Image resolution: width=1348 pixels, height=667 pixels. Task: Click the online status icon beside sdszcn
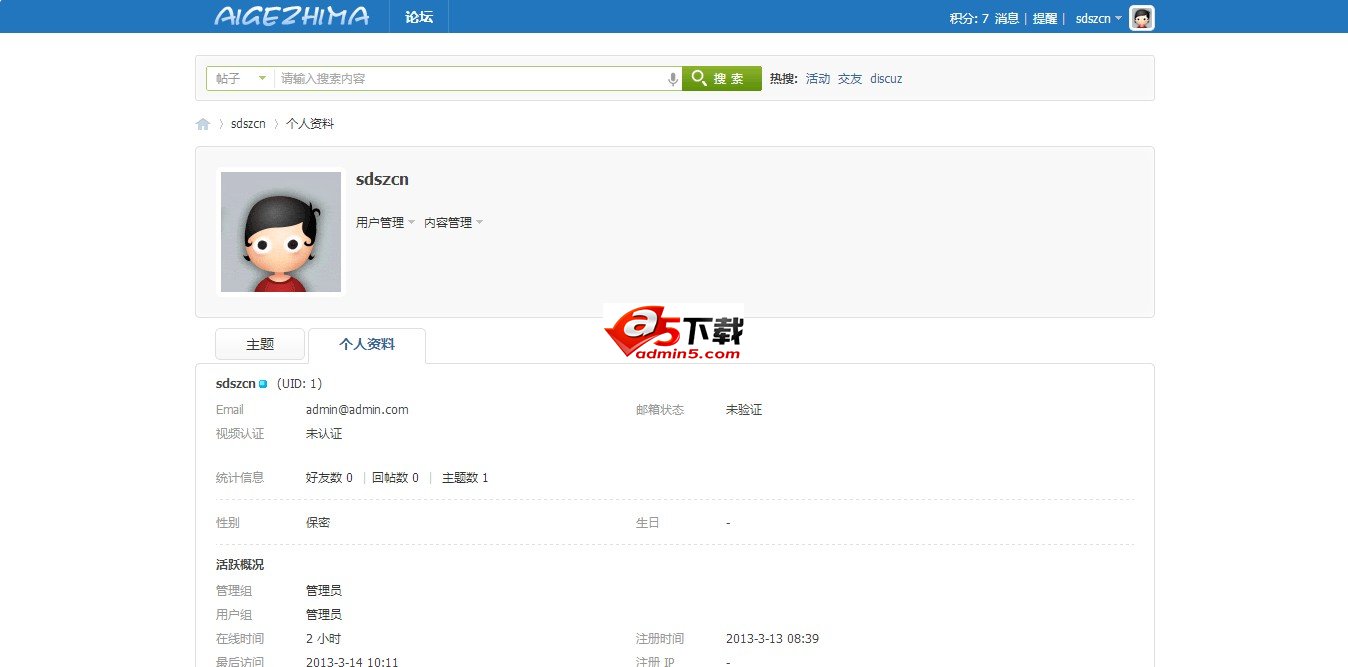pyautogui.click(x=263, y=384)
